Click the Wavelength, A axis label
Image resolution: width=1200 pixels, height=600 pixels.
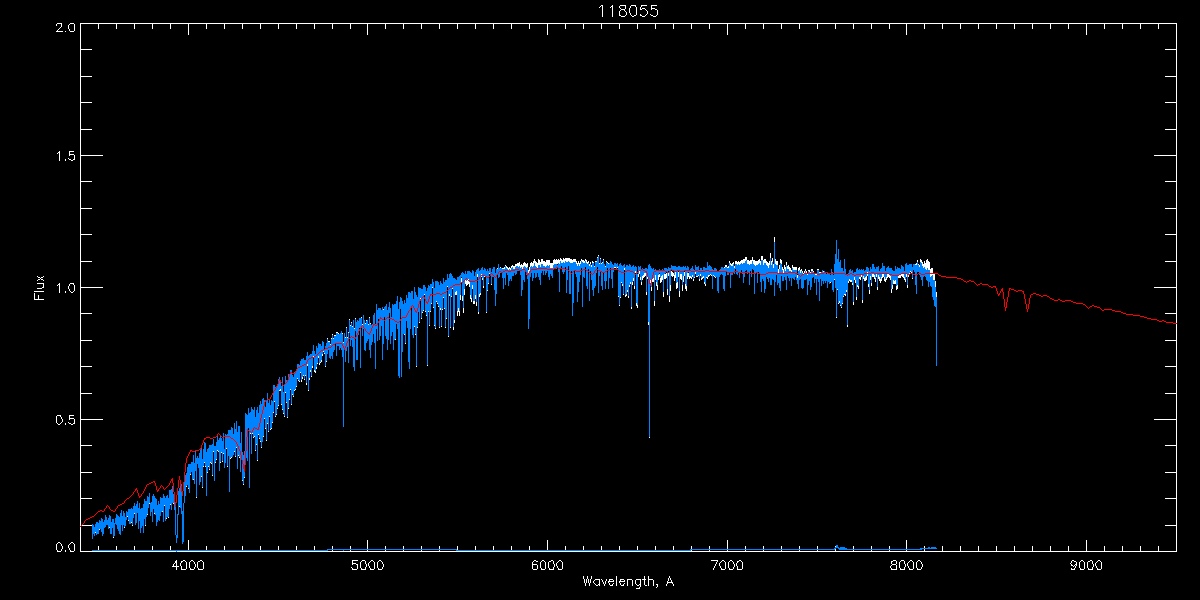click(627, 582)
